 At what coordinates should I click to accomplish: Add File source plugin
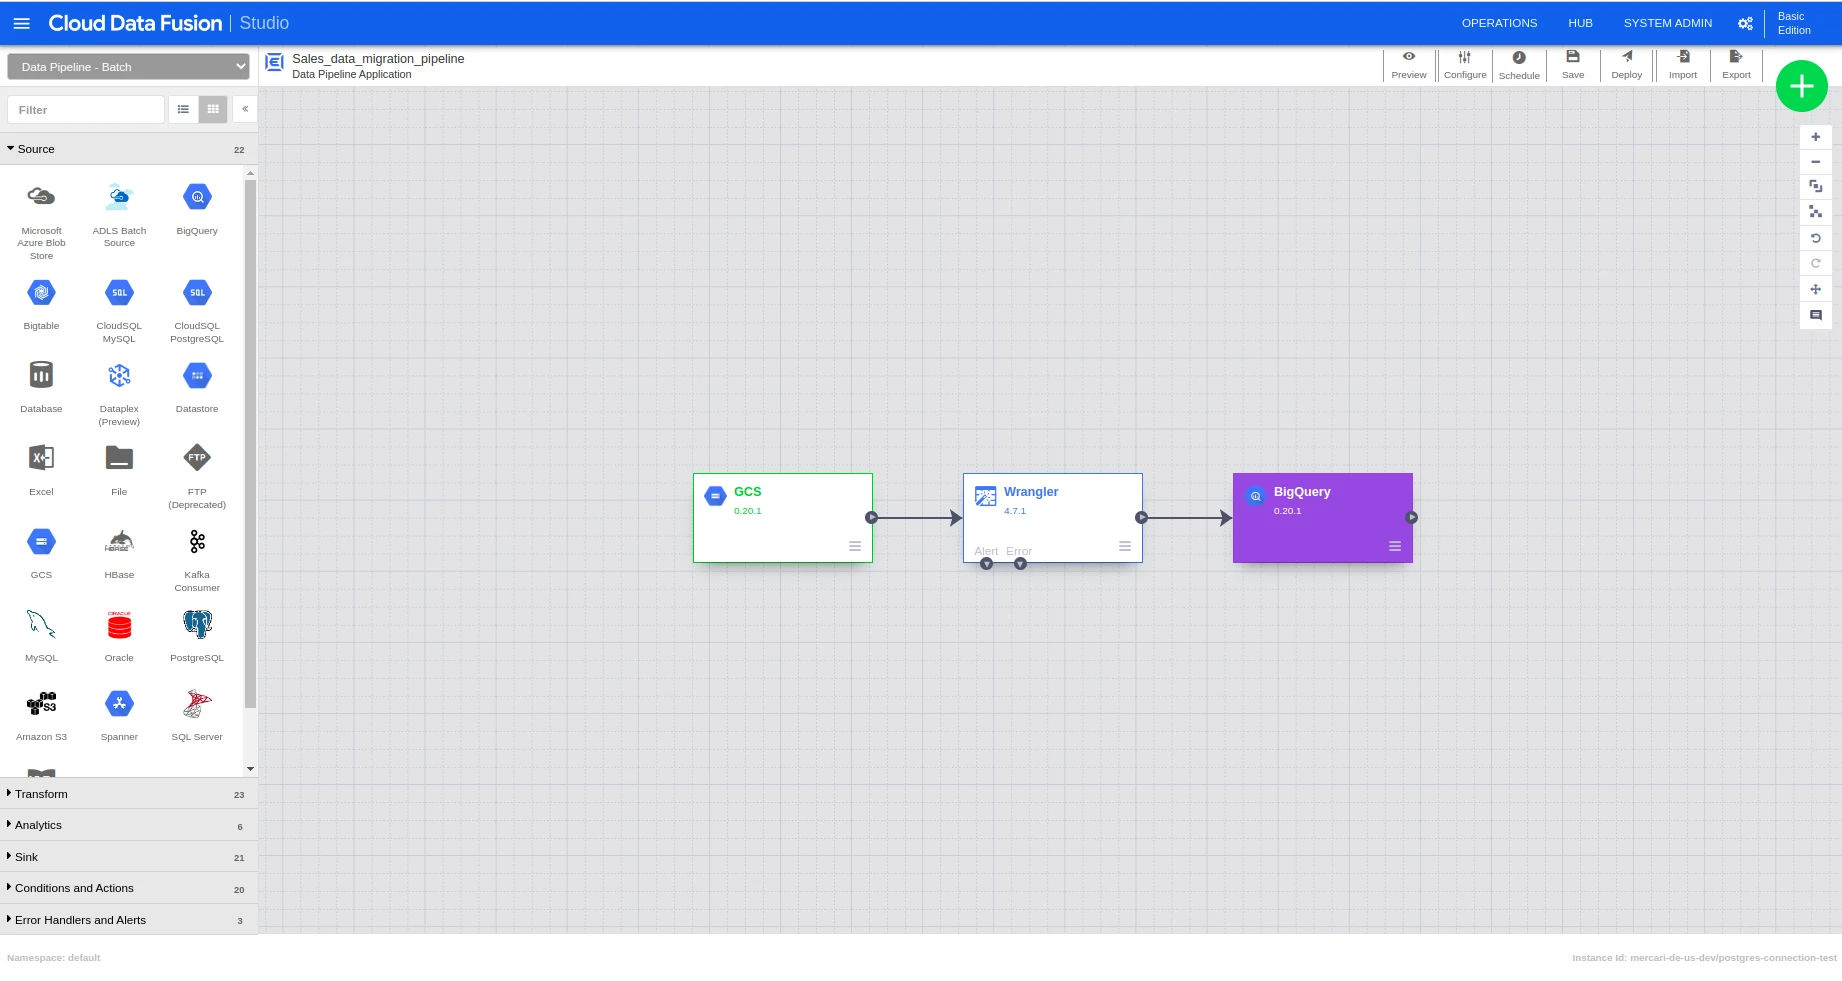[119, 471]
